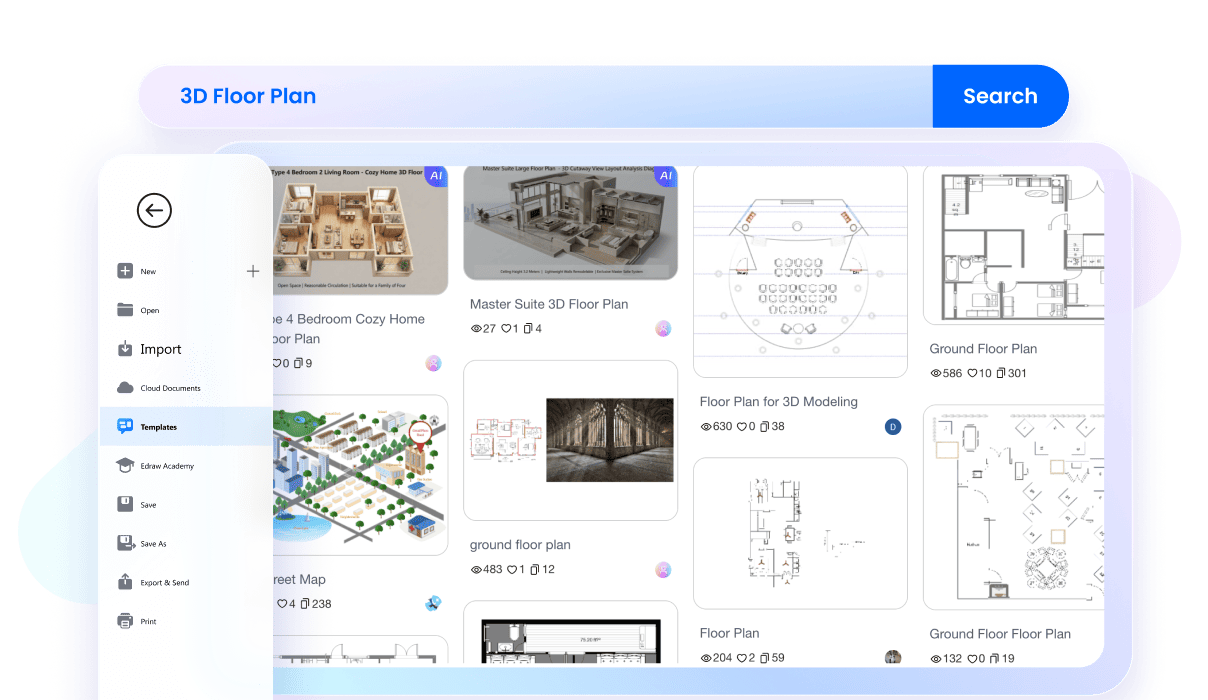Viewport: 1208px width, 700px height.
Task: Click the author avatar on Master Suite card
Action: (x=663, y=328)
